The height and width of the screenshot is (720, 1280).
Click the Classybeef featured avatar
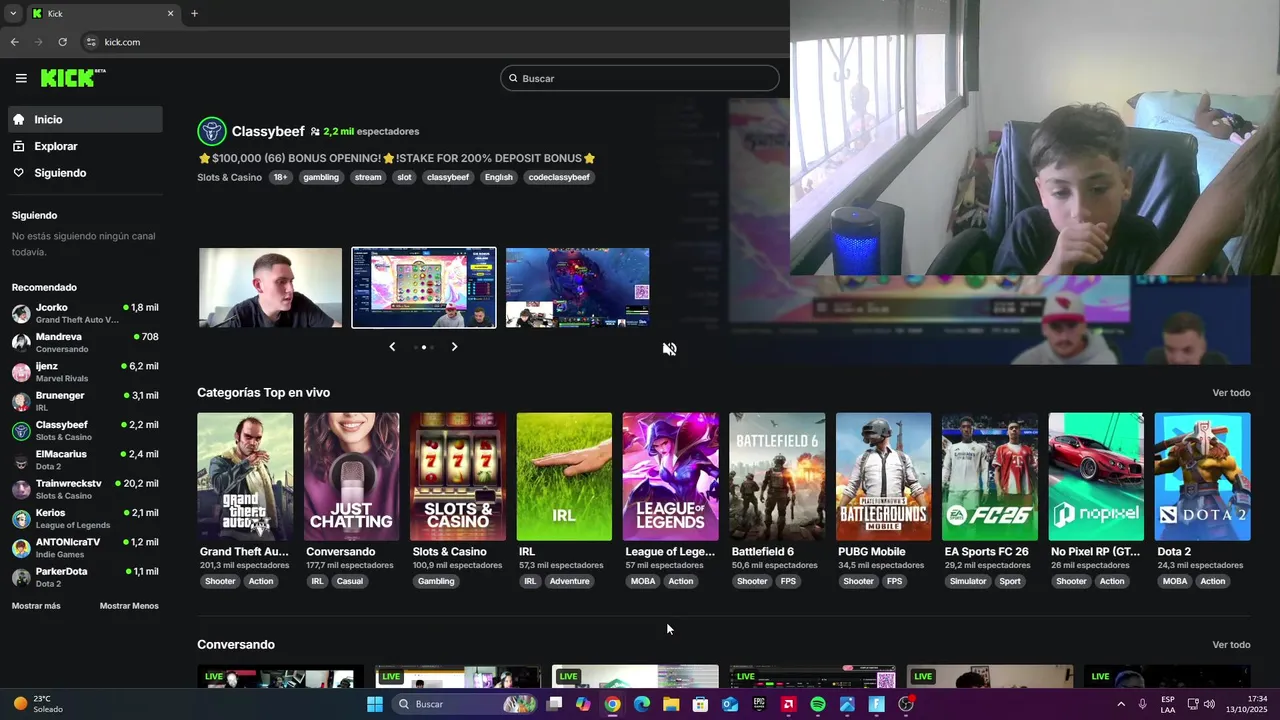tap(211, 131)
